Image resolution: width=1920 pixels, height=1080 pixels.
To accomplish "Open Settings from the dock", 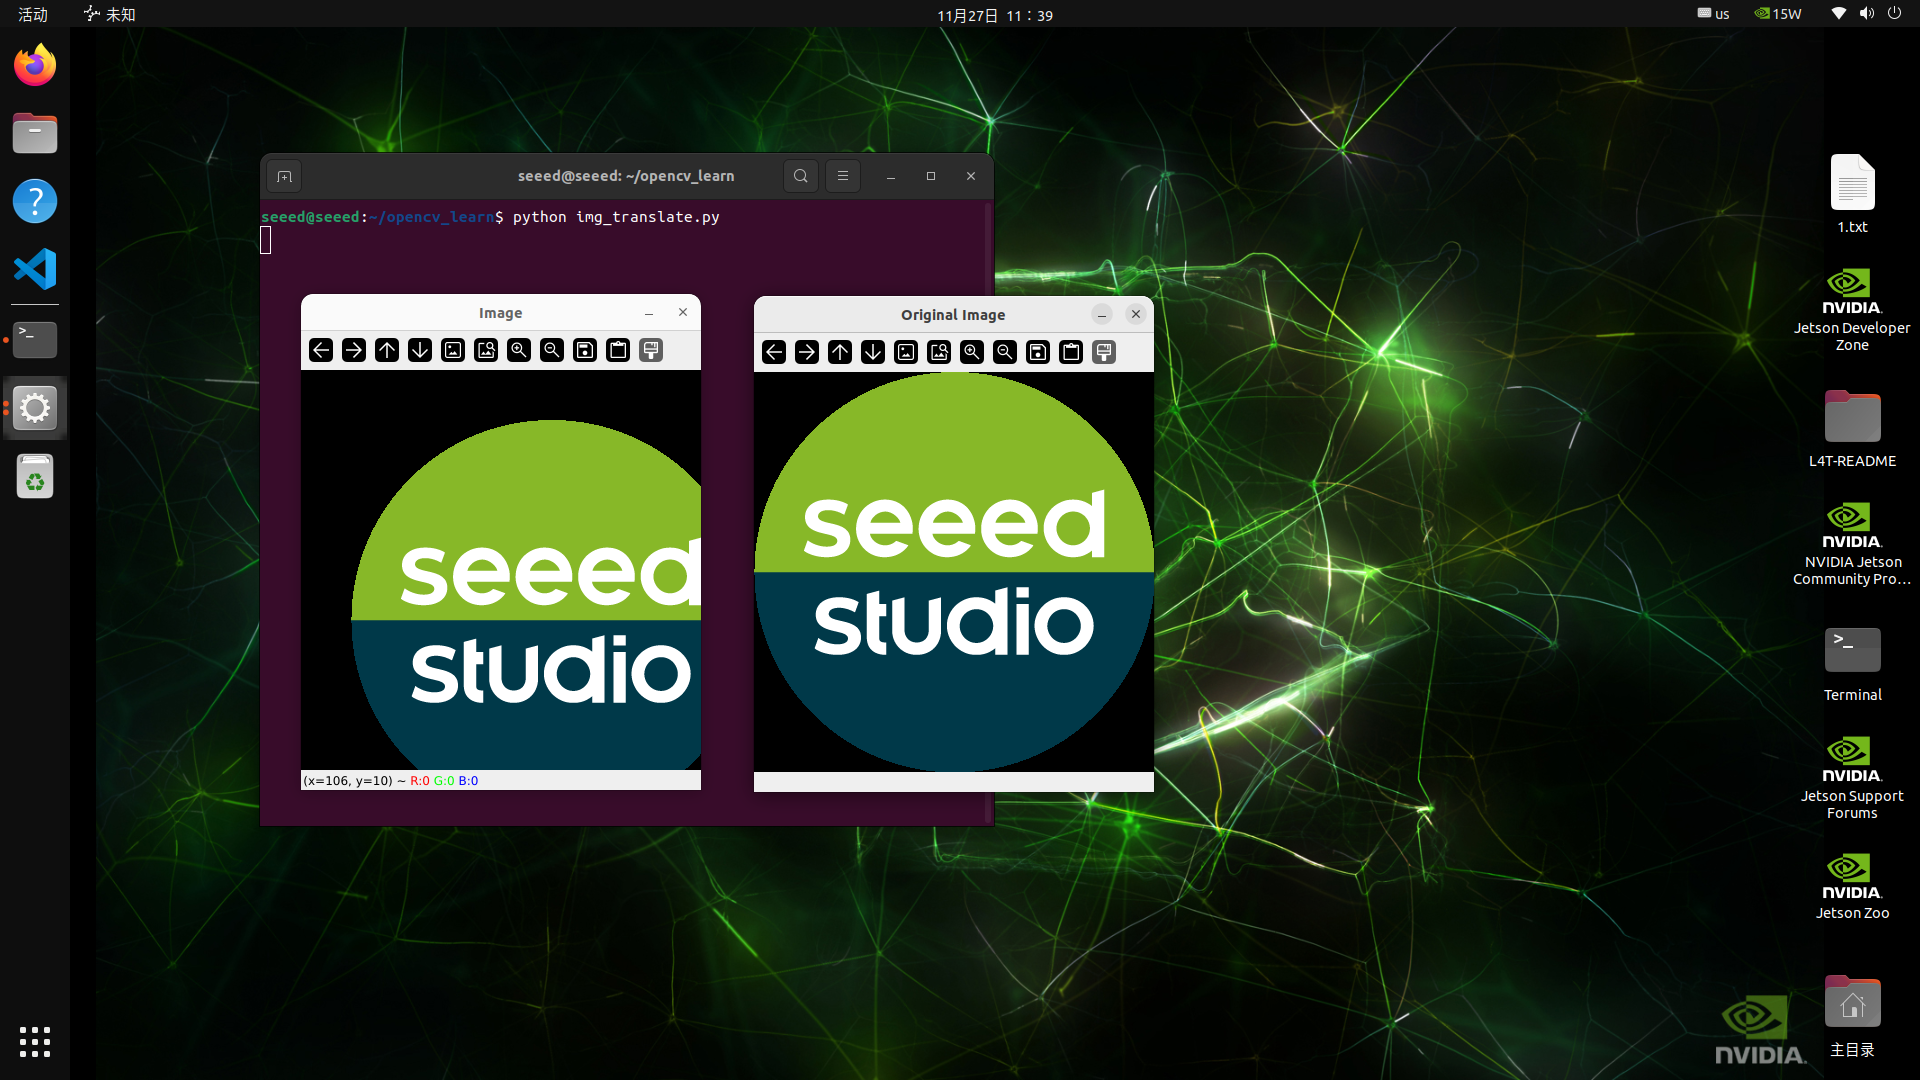I will pos(35,408).
